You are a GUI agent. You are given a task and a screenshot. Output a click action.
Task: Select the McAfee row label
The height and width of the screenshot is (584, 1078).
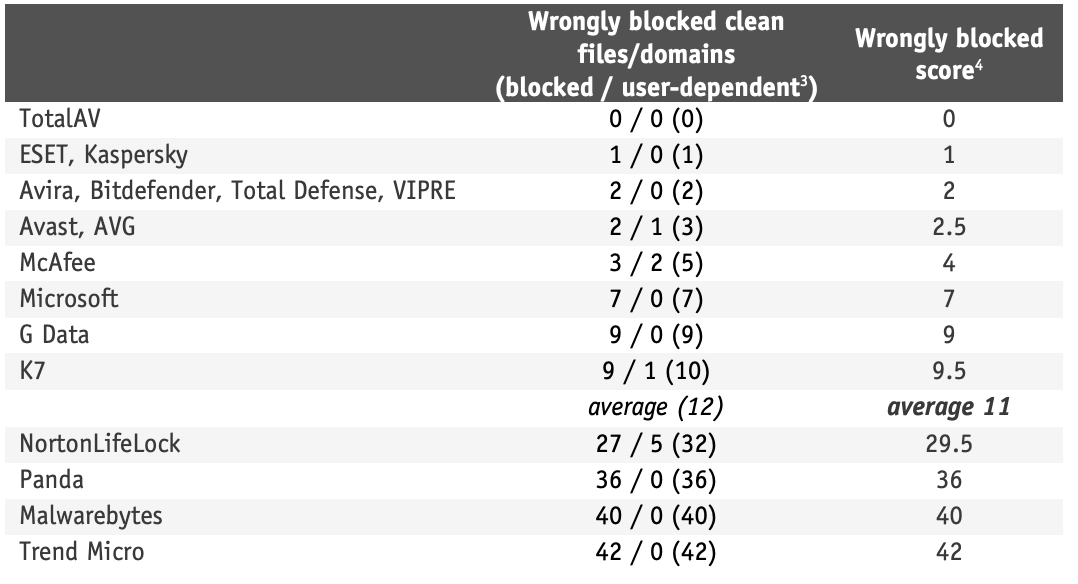[x=59, y=263]
